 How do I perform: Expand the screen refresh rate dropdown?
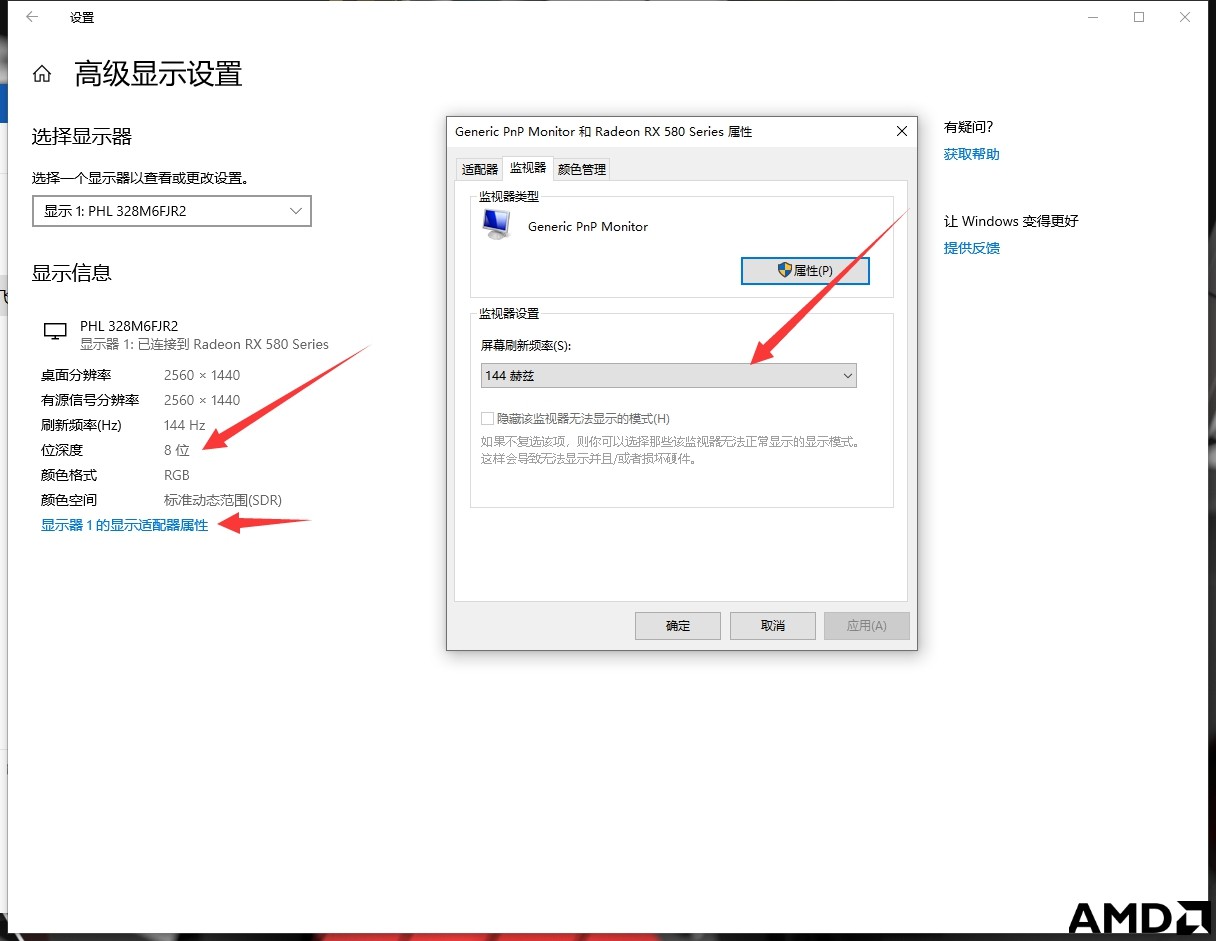point(668,375)
